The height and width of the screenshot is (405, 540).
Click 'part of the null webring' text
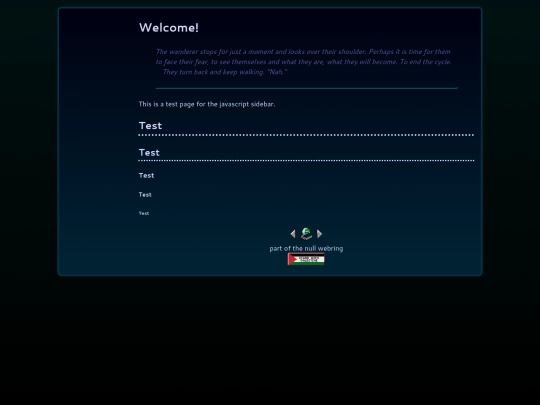point(306,248)
